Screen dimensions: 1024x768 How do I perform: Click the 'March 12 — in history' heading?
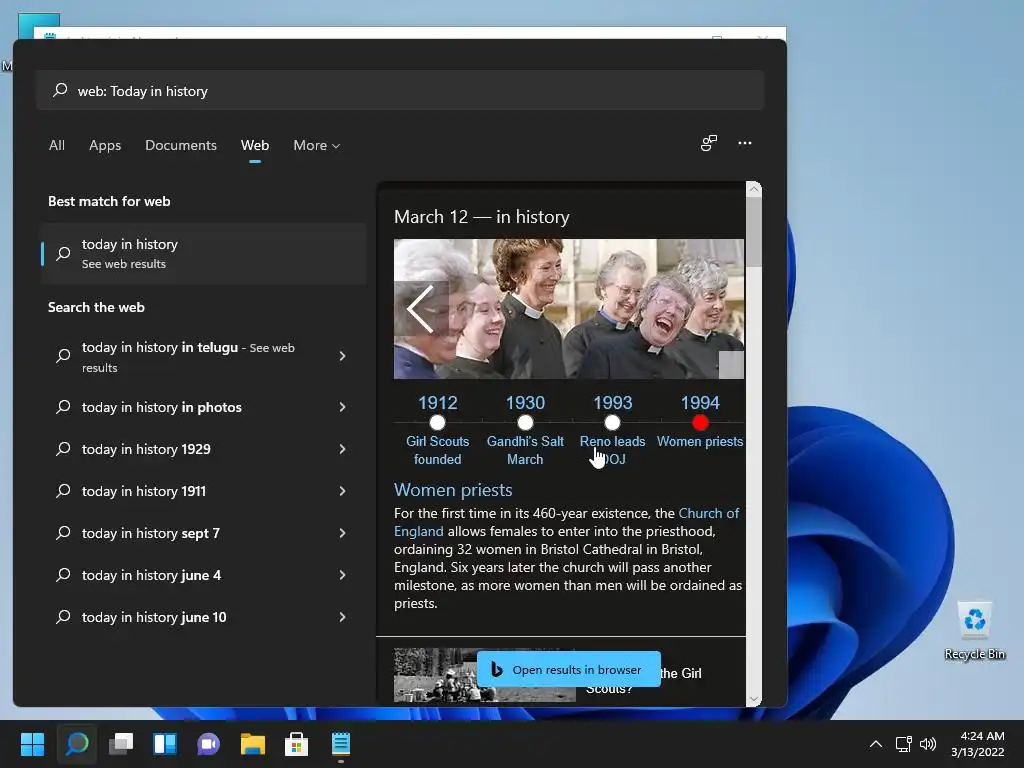tap(482, 216)
